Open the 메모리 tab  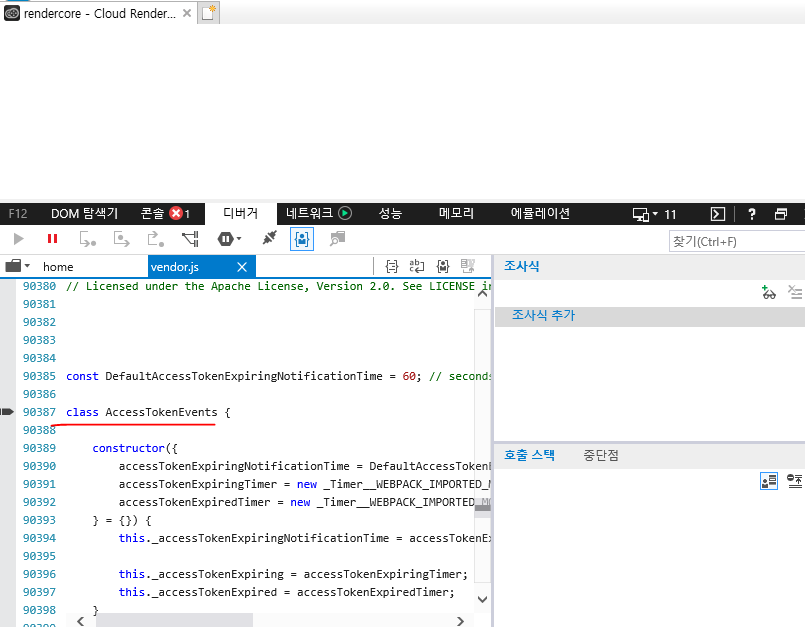tap(456, 213)
